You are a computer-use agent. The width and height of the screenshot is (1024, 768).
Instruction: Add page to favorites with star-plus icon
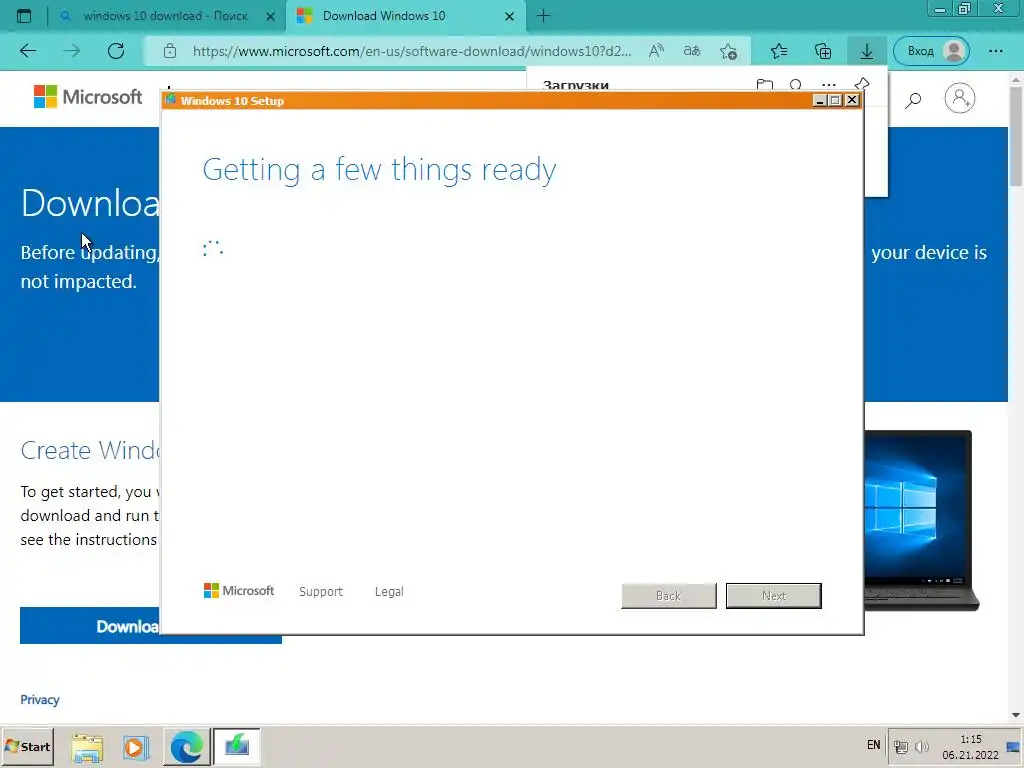[728, 51]
